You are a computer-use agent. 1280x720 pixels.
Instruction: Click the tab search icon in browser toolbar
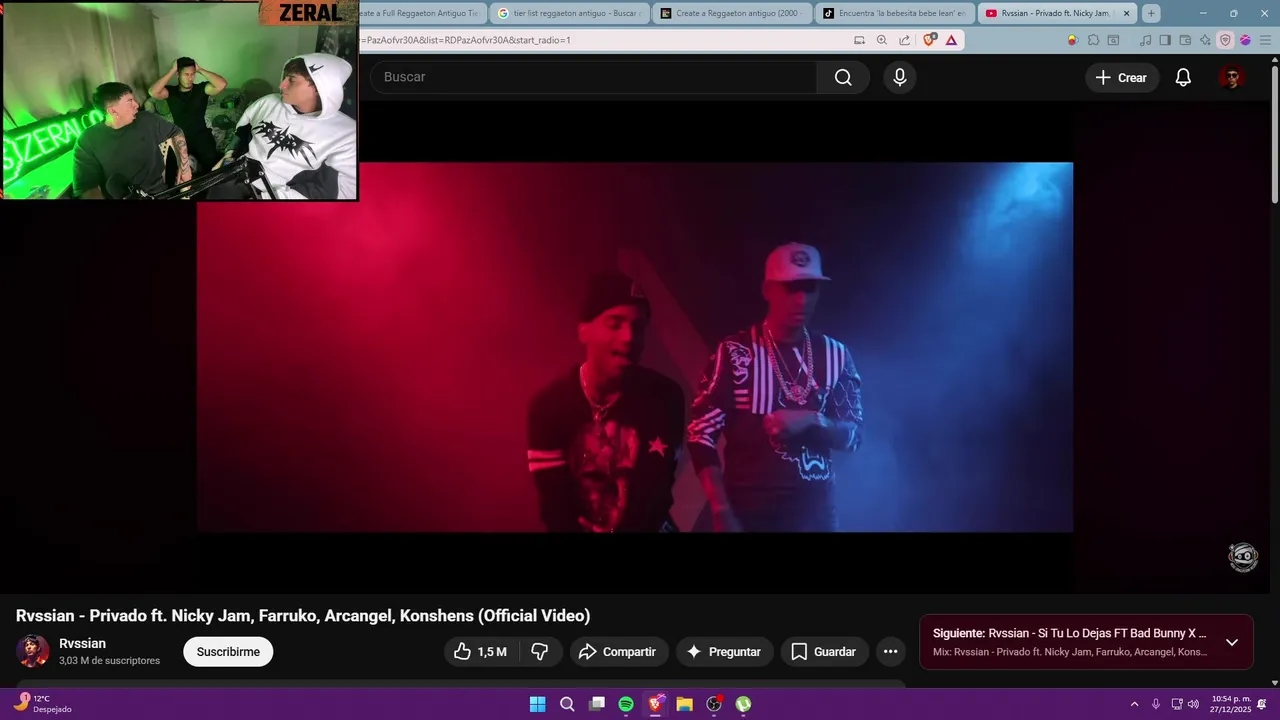(x=1113, y=40)
